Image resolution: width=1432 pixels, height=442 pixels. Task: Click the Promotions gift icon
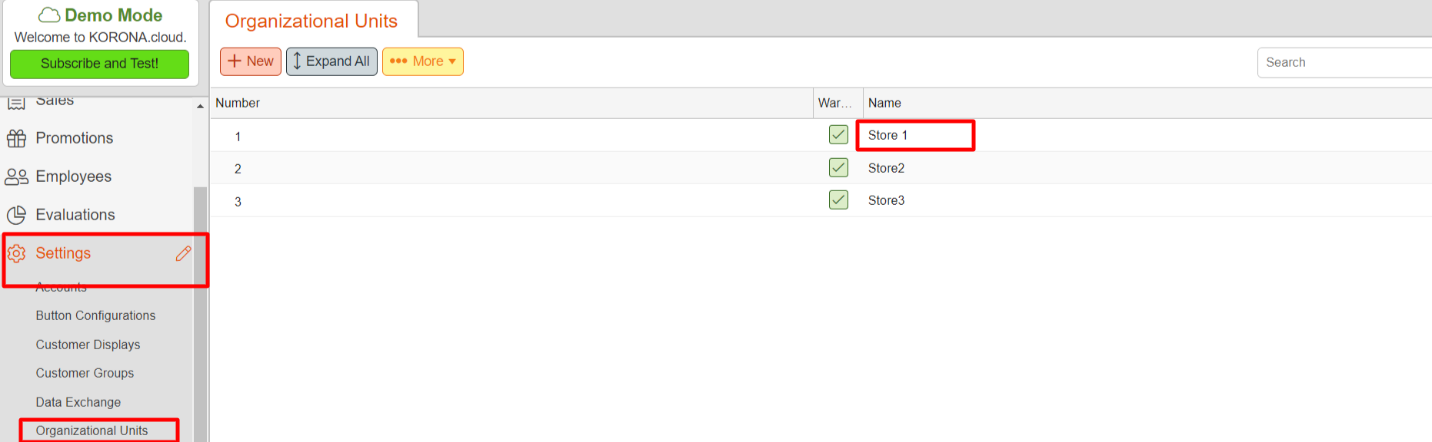(x=16, y=138)
